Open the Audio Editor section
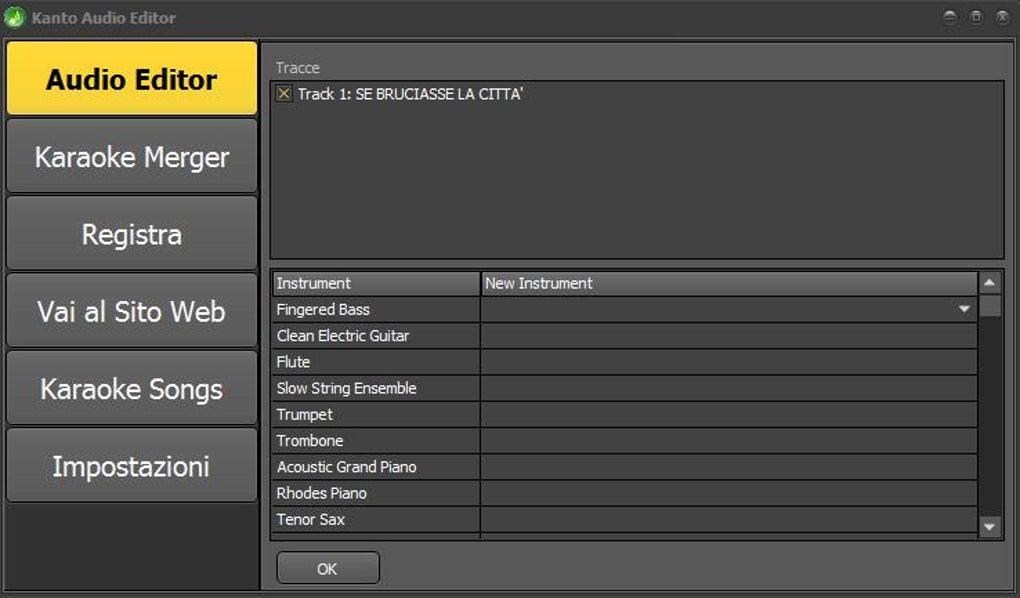 pyautogui.click(x=132, y=79)
